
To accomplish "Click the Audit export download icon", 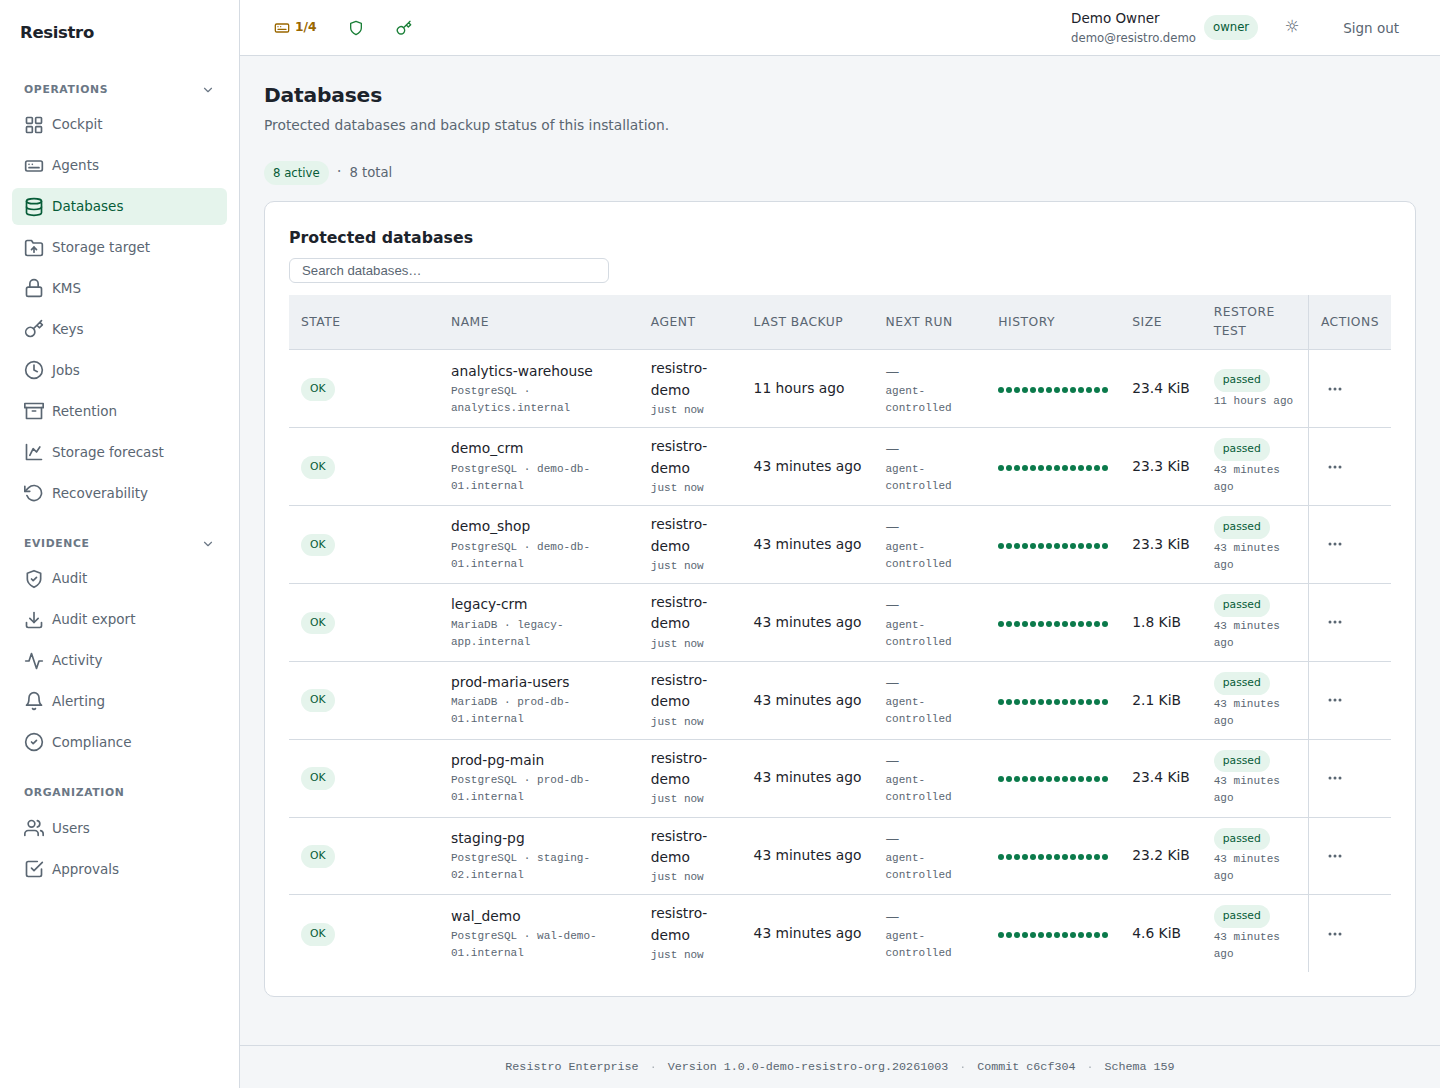I will (34, 620).
